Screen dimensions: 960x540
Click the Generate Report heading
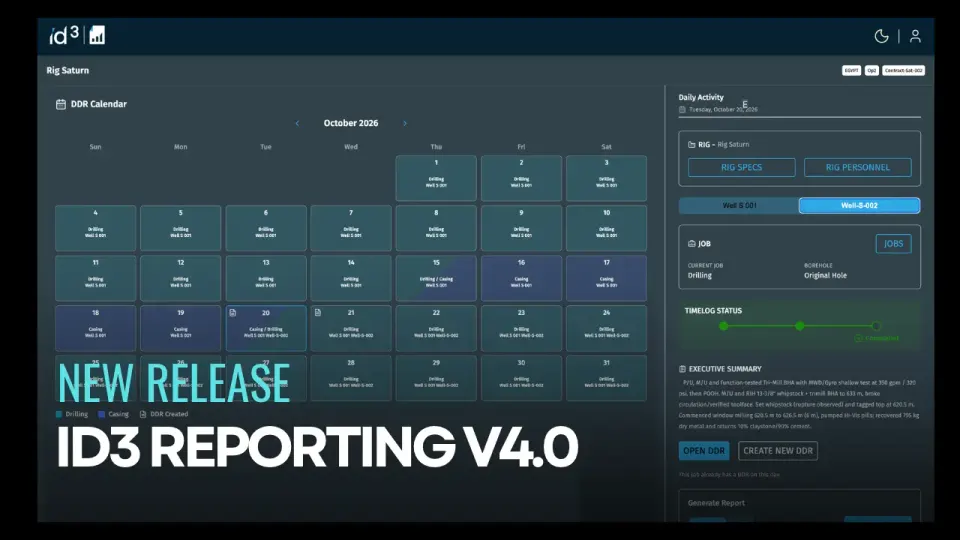coord(716,503)
